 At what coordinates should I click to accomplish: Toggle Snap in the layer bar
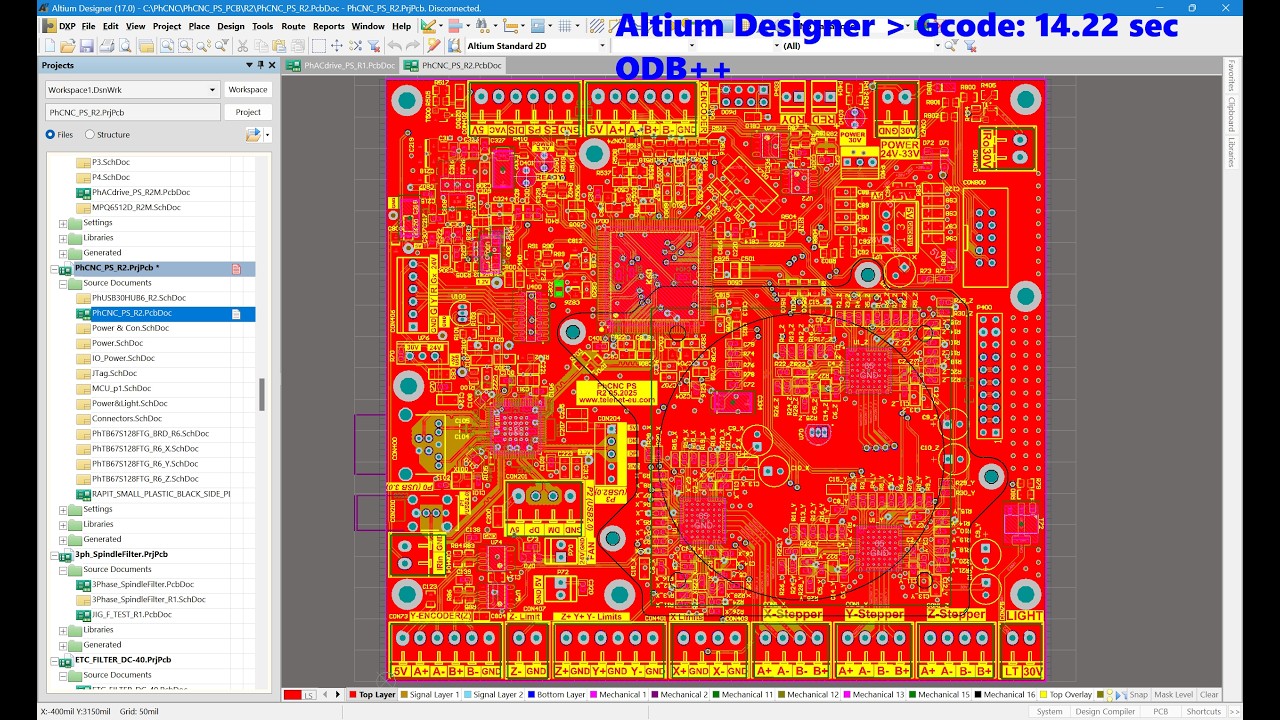tap(1139, 694)
